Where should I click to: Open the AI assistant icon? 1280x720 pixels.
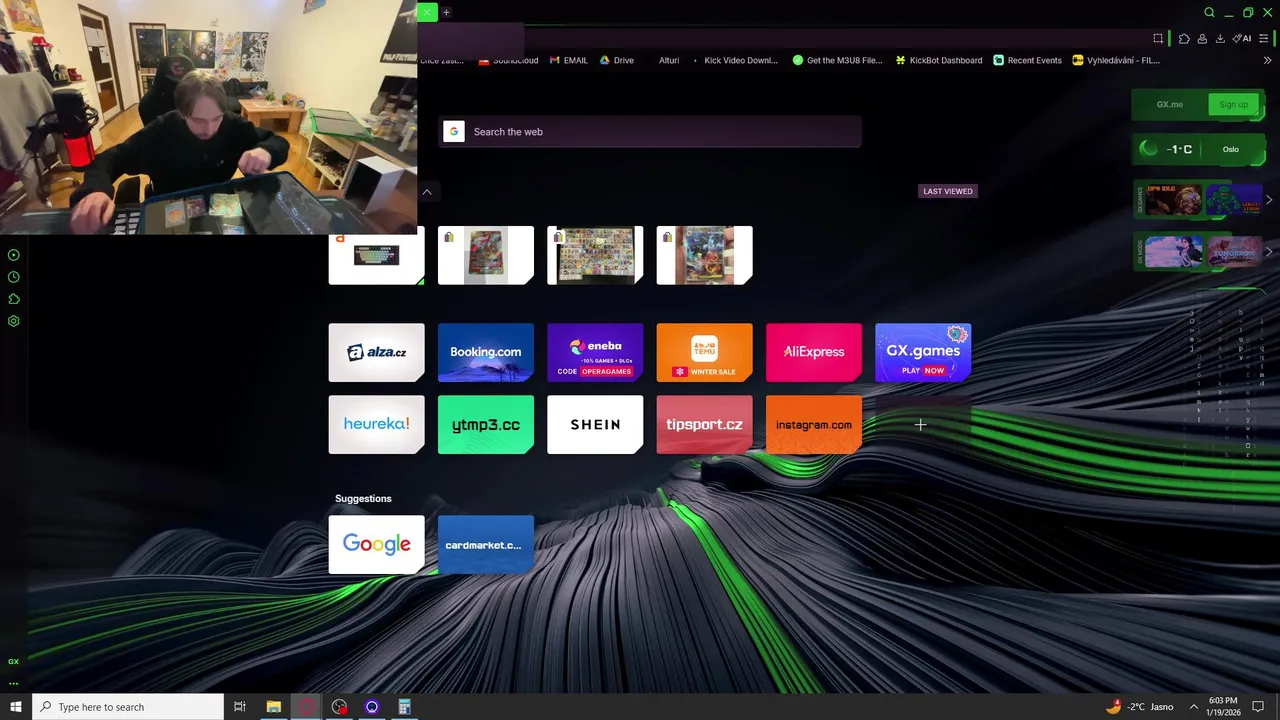(x=1242, y=38)
